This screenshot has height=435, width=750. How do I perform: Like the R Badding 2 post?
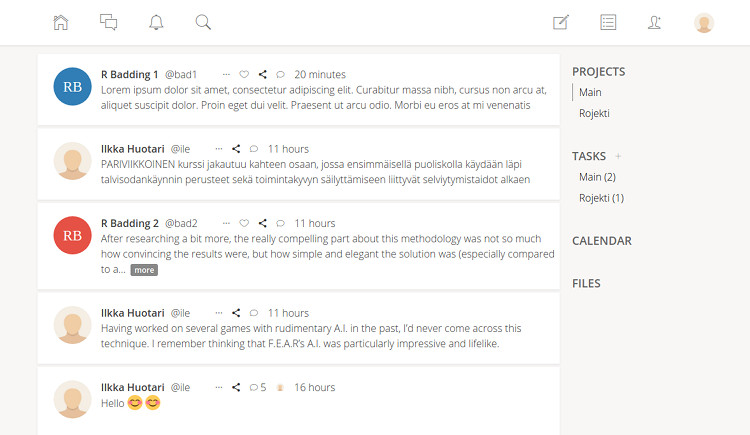(x=244, y=223)
